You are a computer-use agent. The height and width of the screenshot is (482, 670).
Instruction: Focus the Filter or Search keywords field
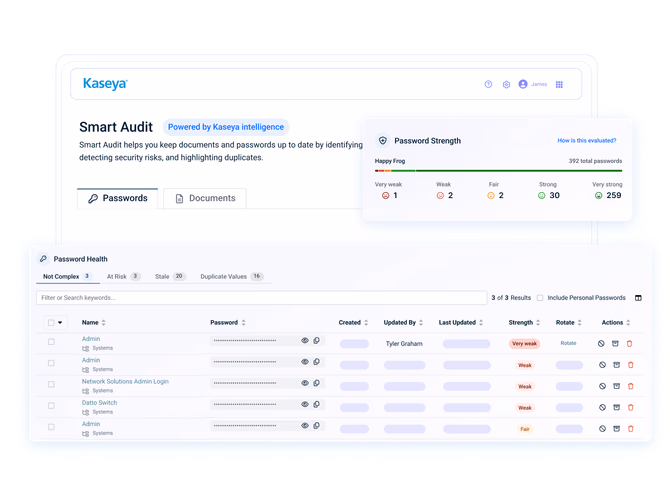coord(262,298)
